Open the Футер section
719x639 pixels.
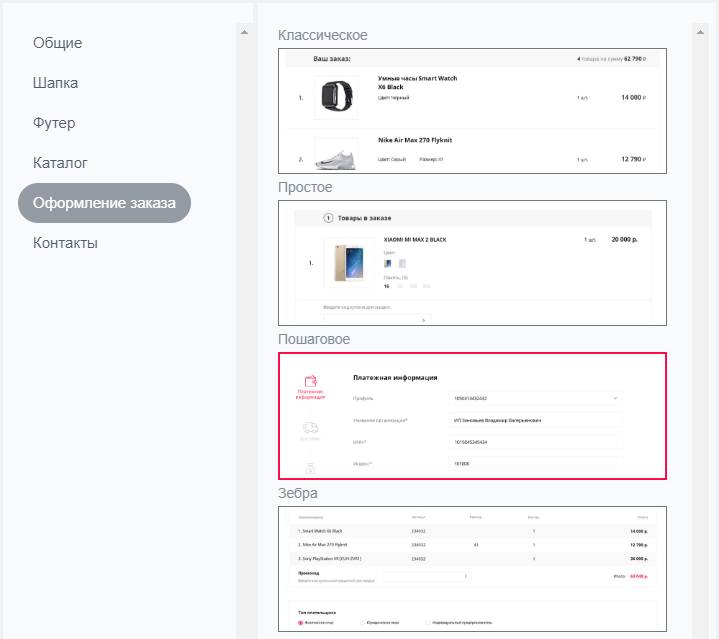(54, 123)
